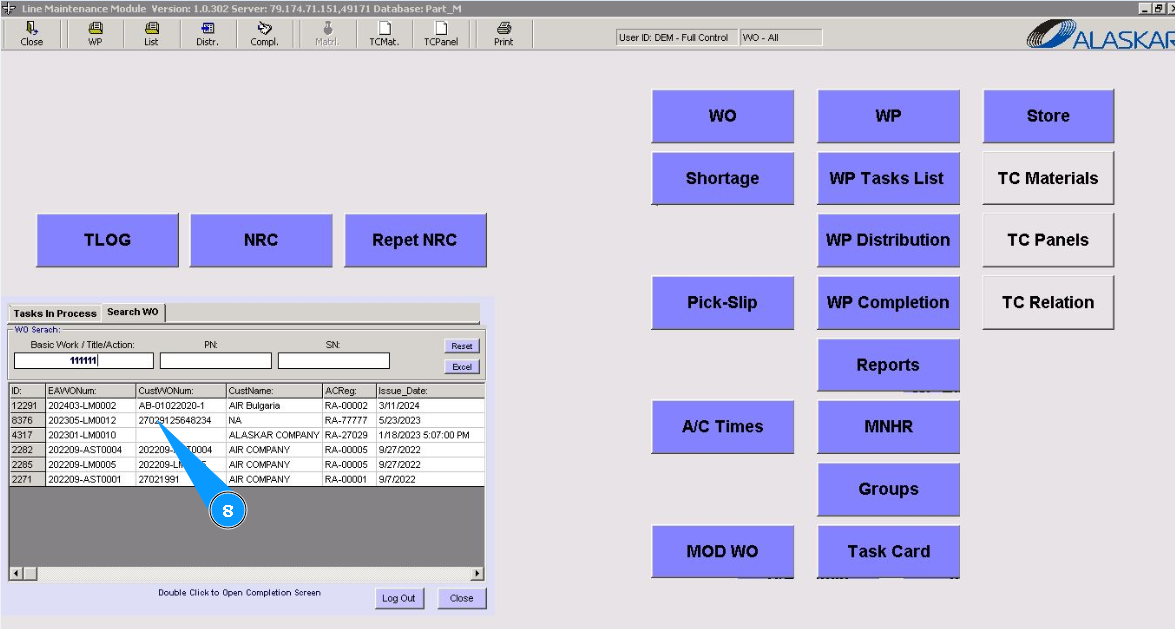
Task: Open the Shortage module
Action: pos(722,178)
